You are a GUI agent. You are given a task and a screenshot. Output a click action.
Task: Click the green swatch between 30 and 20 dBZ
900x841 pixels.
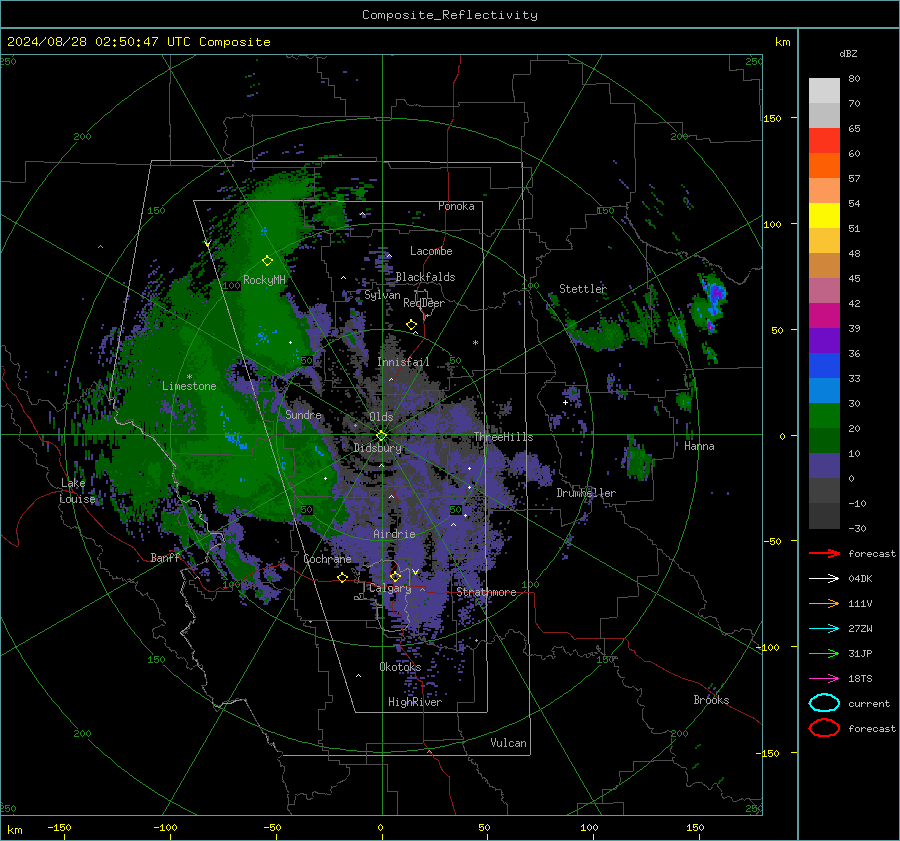click(824, 416)
